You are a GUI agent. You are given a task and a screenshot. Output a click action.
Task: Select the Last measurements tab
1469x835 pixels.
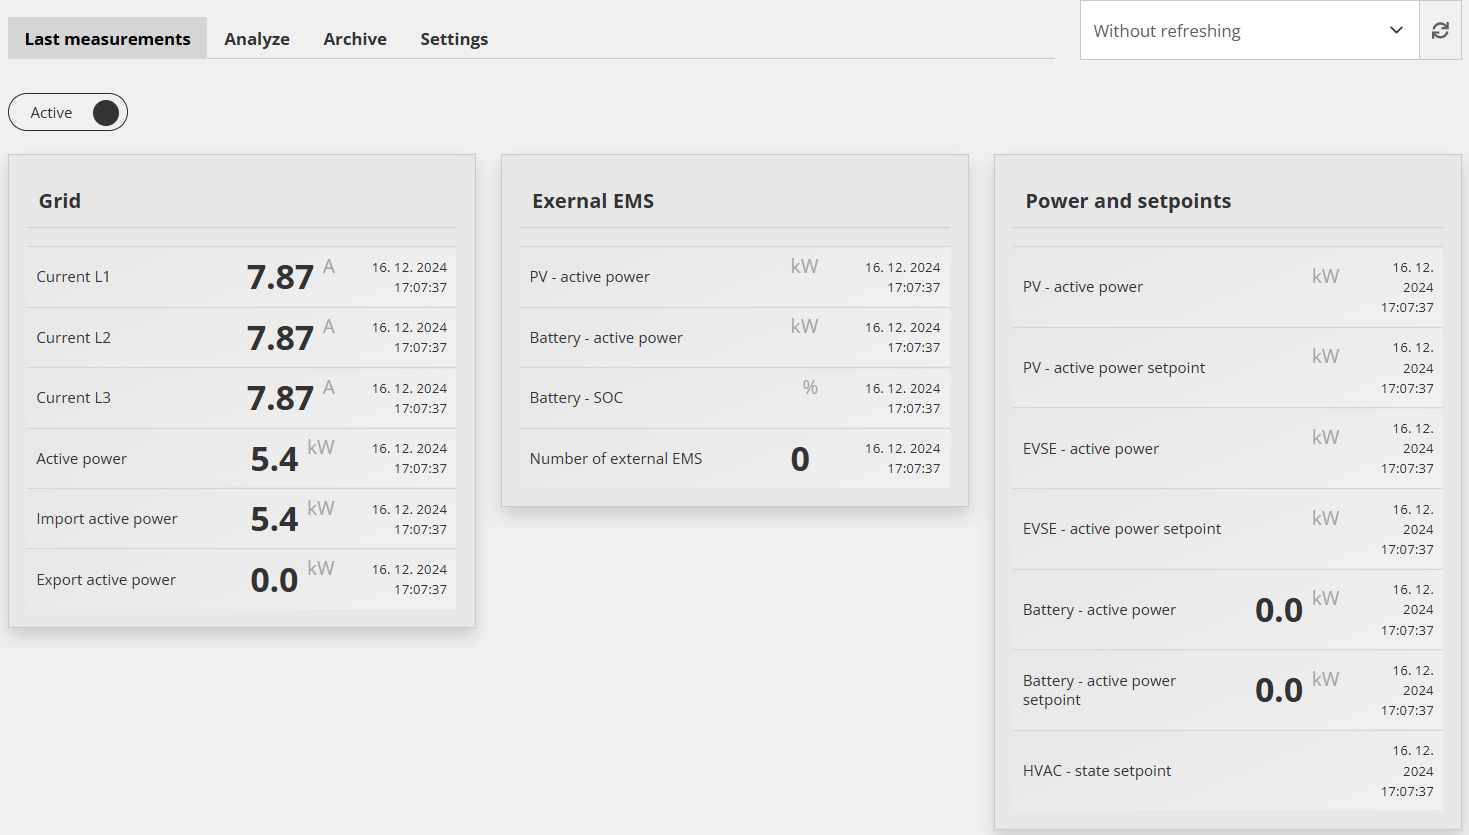pyautogui.click(x=108, y=39)
